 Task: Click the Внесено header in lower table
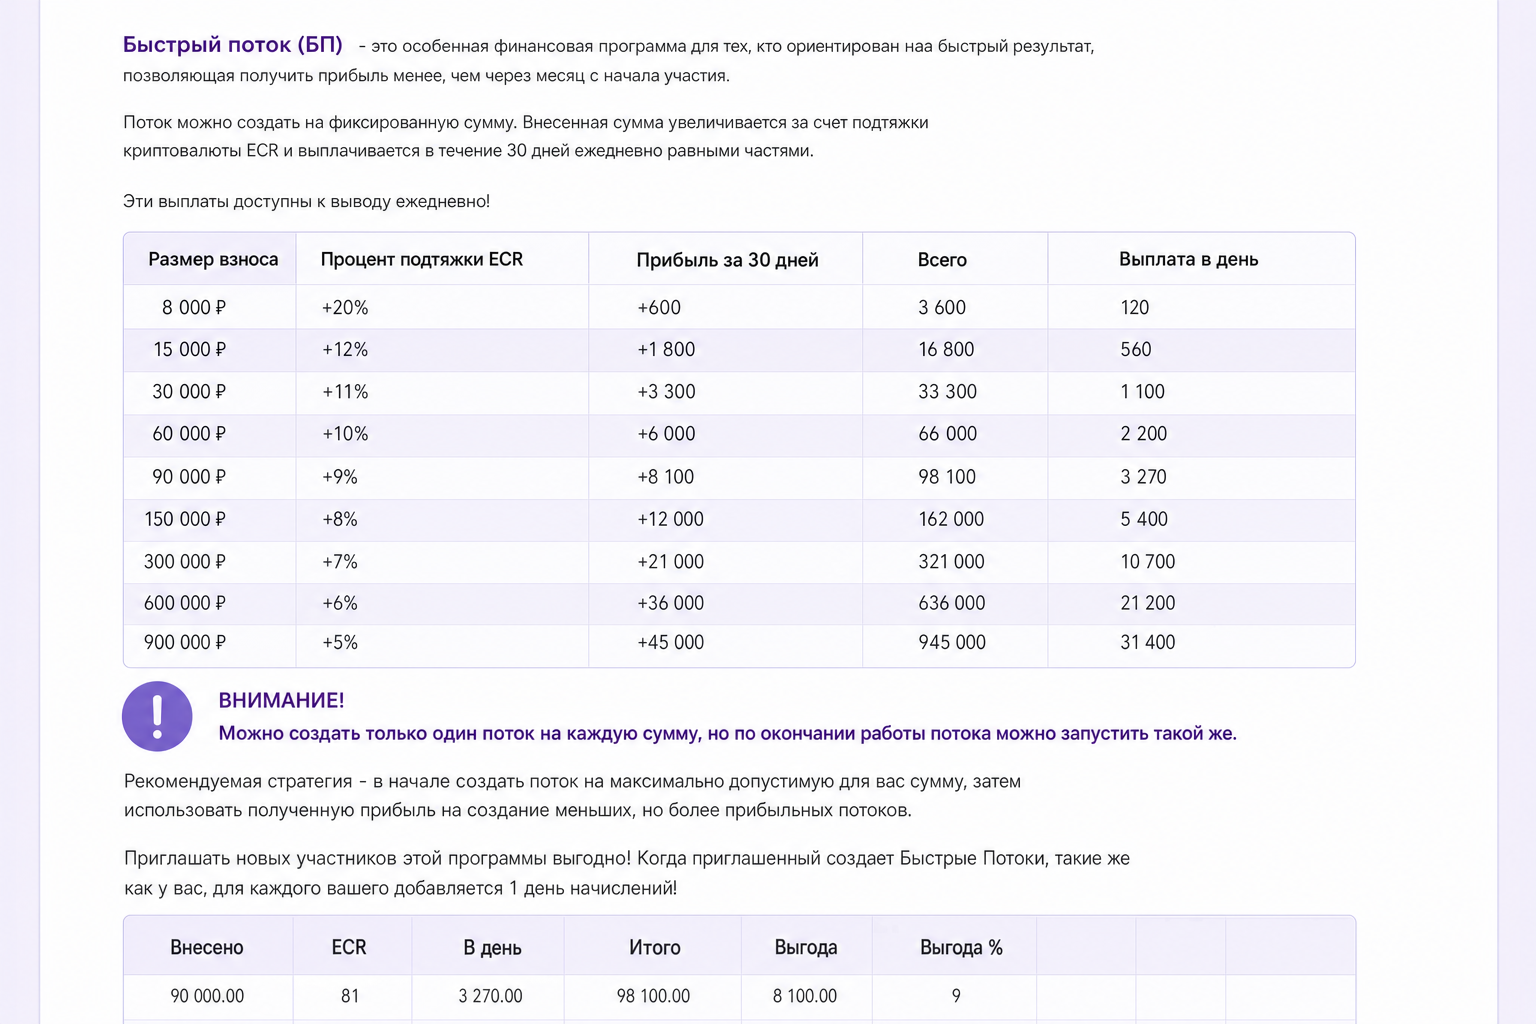click(x=207, y=947)
